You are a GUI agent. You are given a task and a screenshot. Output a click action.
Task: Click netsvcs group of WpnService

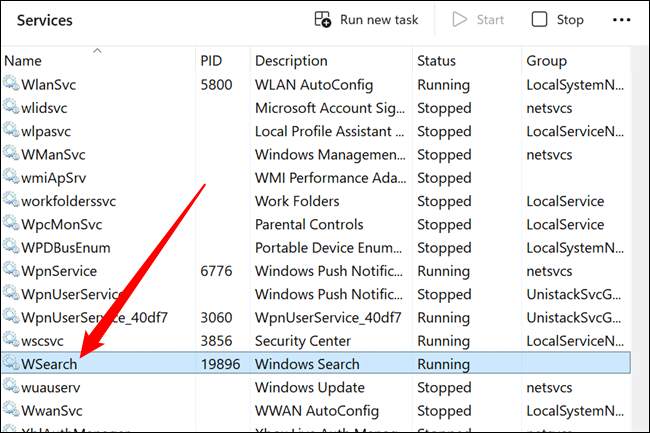(x=549, y=271)
